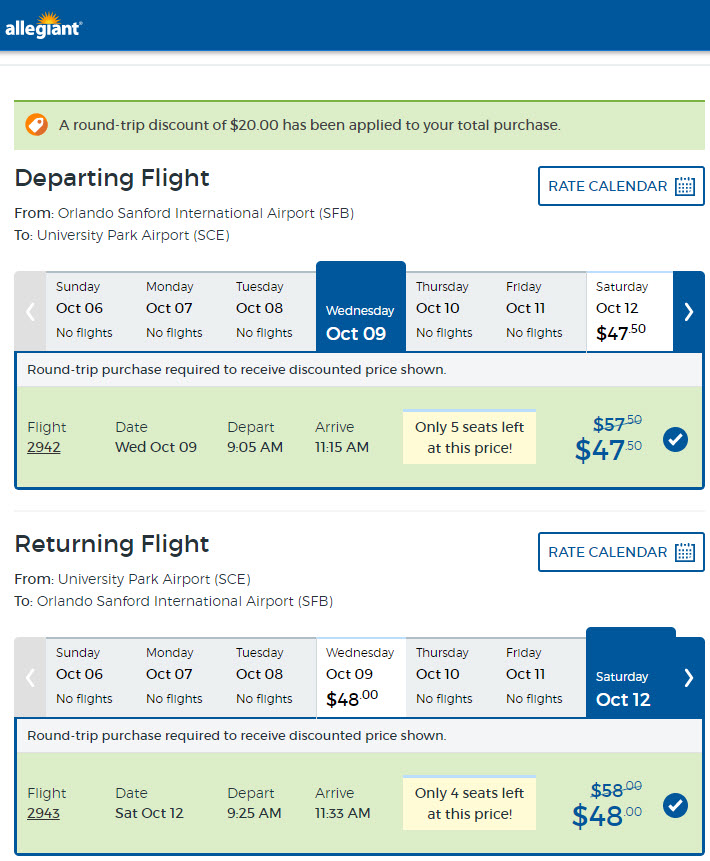Viewport: 710px width, 861px height.
Task: Click the discount tag icon in banner
Action: click(36, 125)
